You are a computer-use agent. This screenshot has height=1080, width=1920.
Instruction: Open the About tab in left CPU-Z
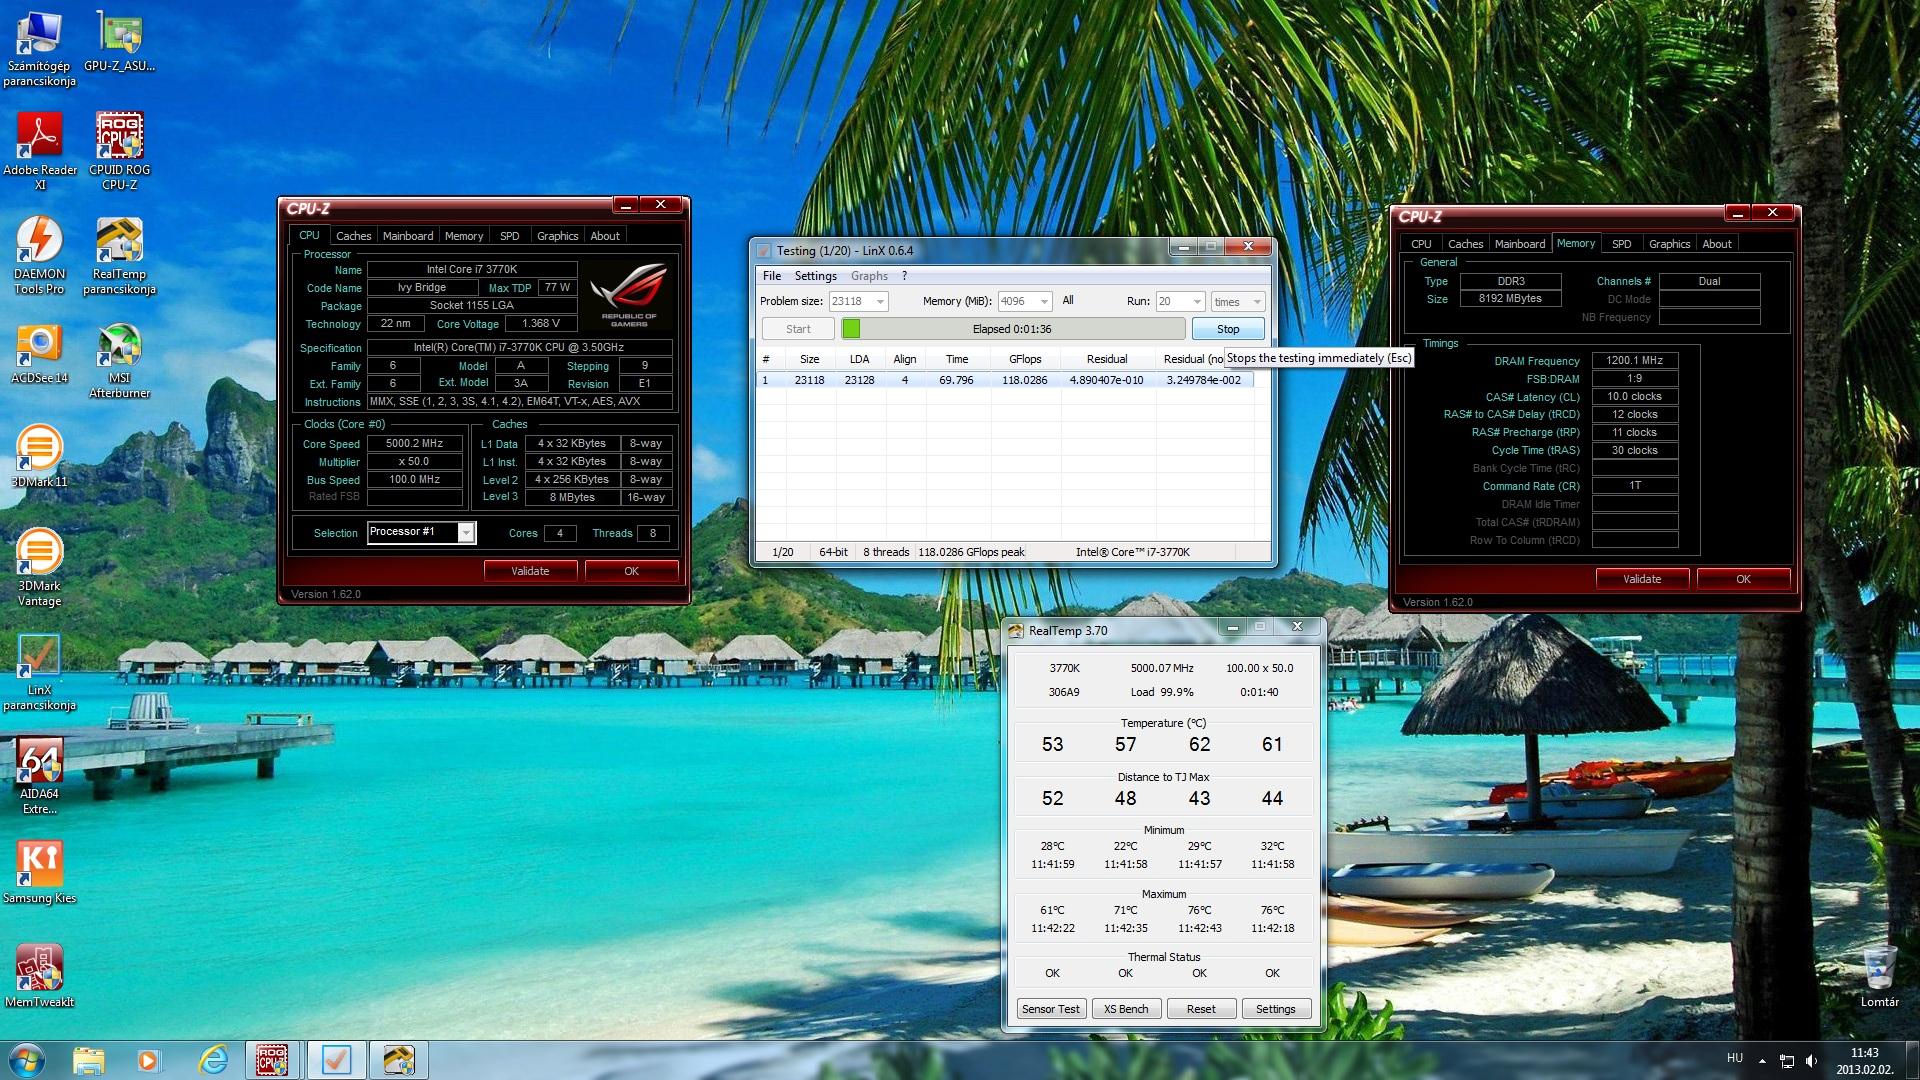[x=605, y=236]
